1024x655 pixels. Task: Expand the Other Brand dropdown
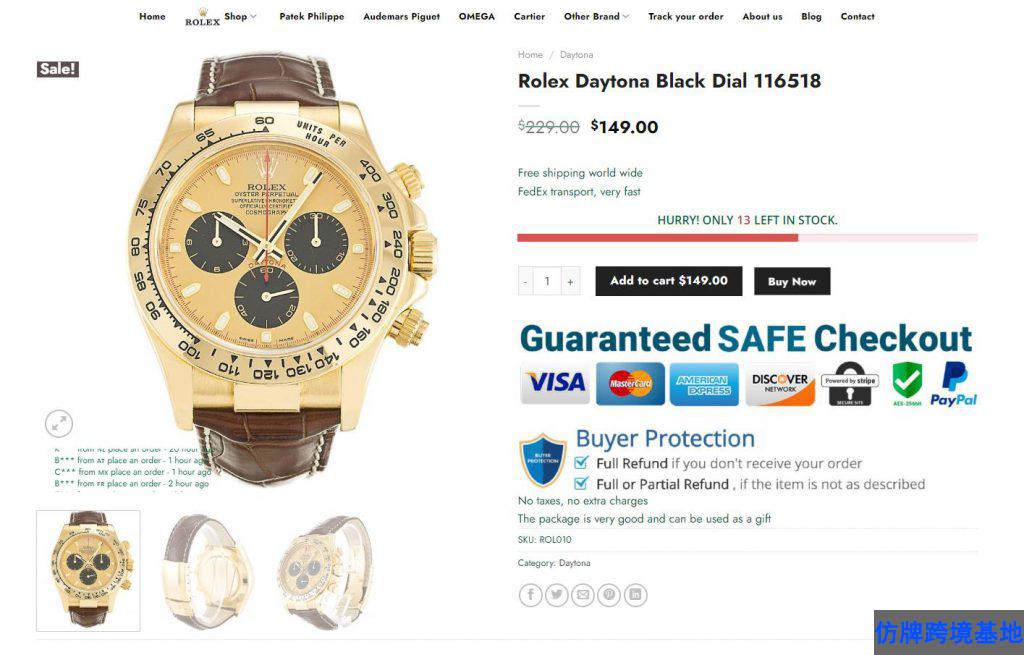coord(596,16)
